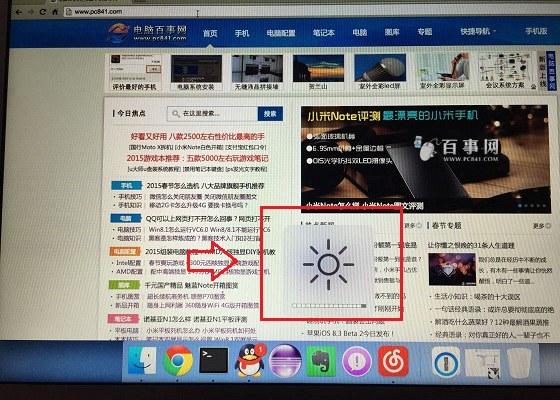Open the 图库 navigation tab
The image size is (560, 400).
click(392, 32)
